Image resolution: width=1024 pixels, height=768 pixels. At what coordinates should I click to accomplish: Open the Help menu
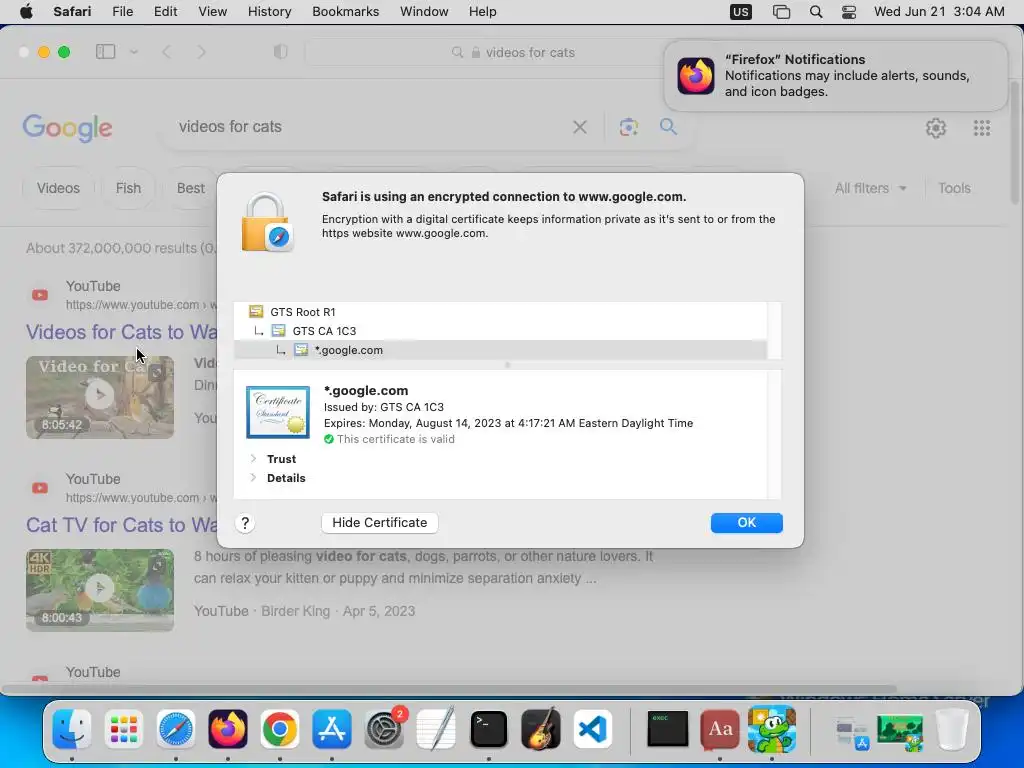click(x=483, y=12)
